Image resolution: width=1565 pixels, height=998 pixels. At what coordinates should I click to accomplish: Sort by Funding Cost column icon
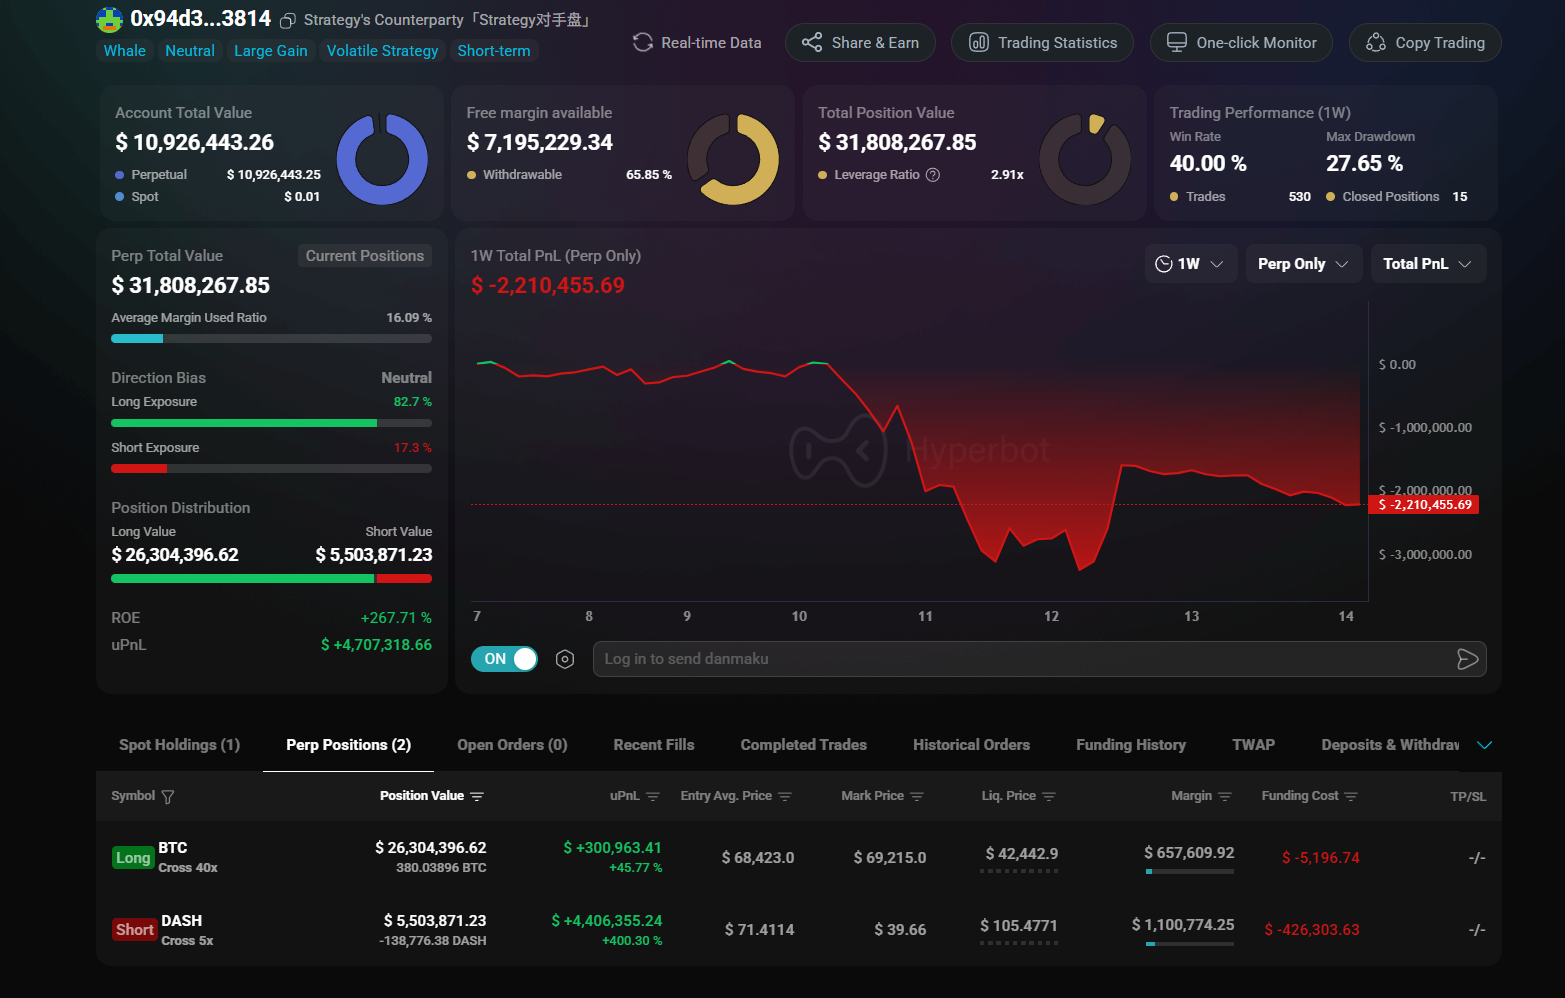[1351, 797]
